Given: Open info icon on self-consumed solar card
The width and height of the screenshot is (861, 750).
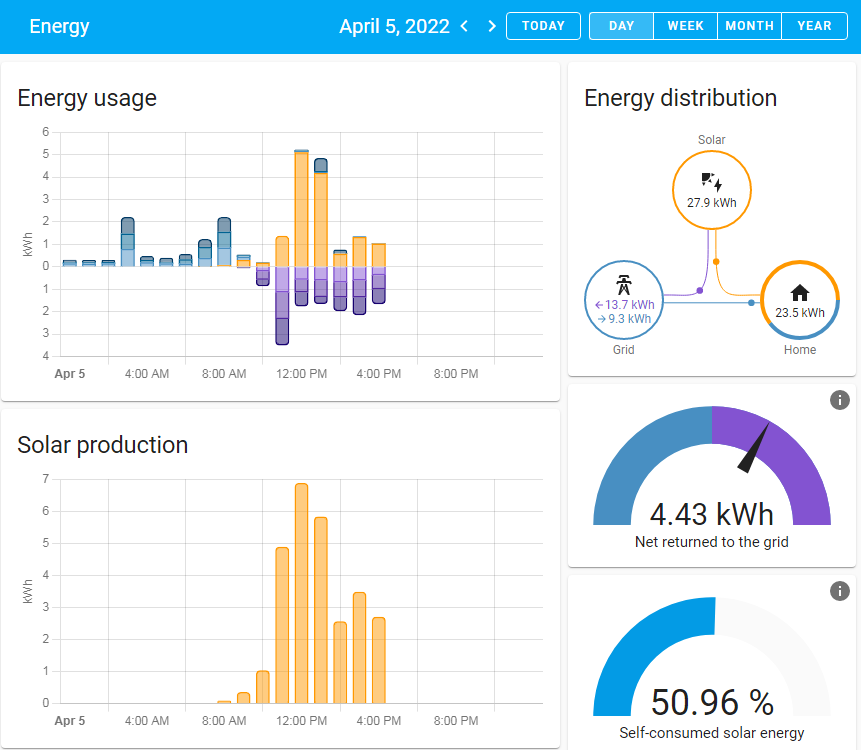Looking at the screenshot, I should [840, 591].
